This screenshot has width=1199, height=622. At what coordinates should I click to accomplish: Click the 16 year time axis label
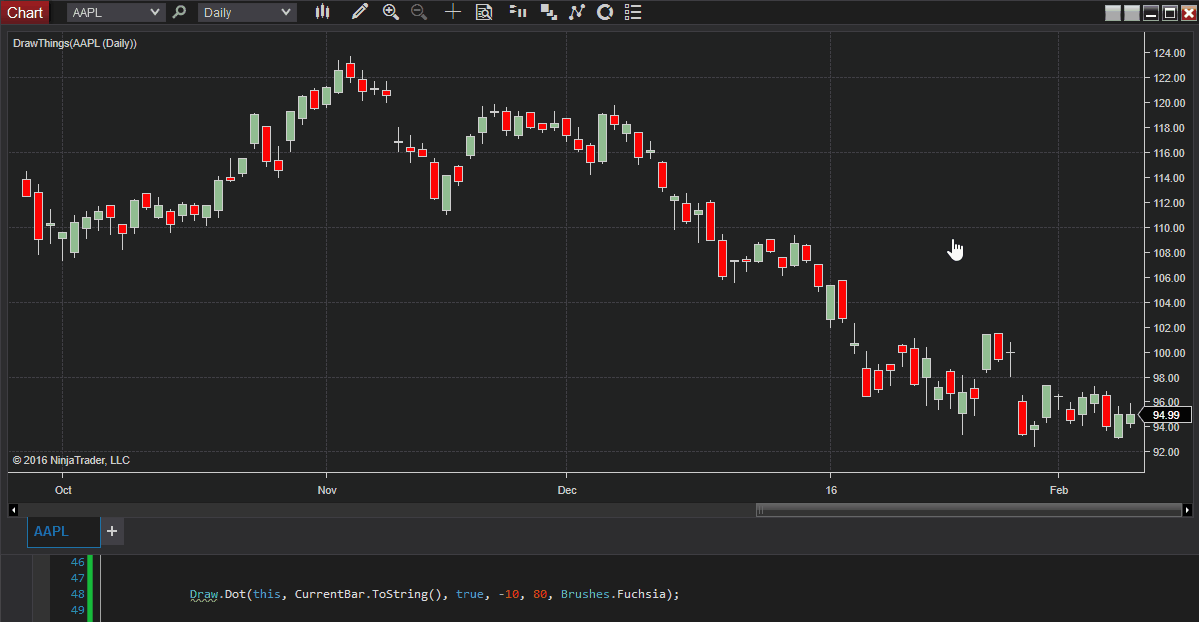tap(831, 490)
